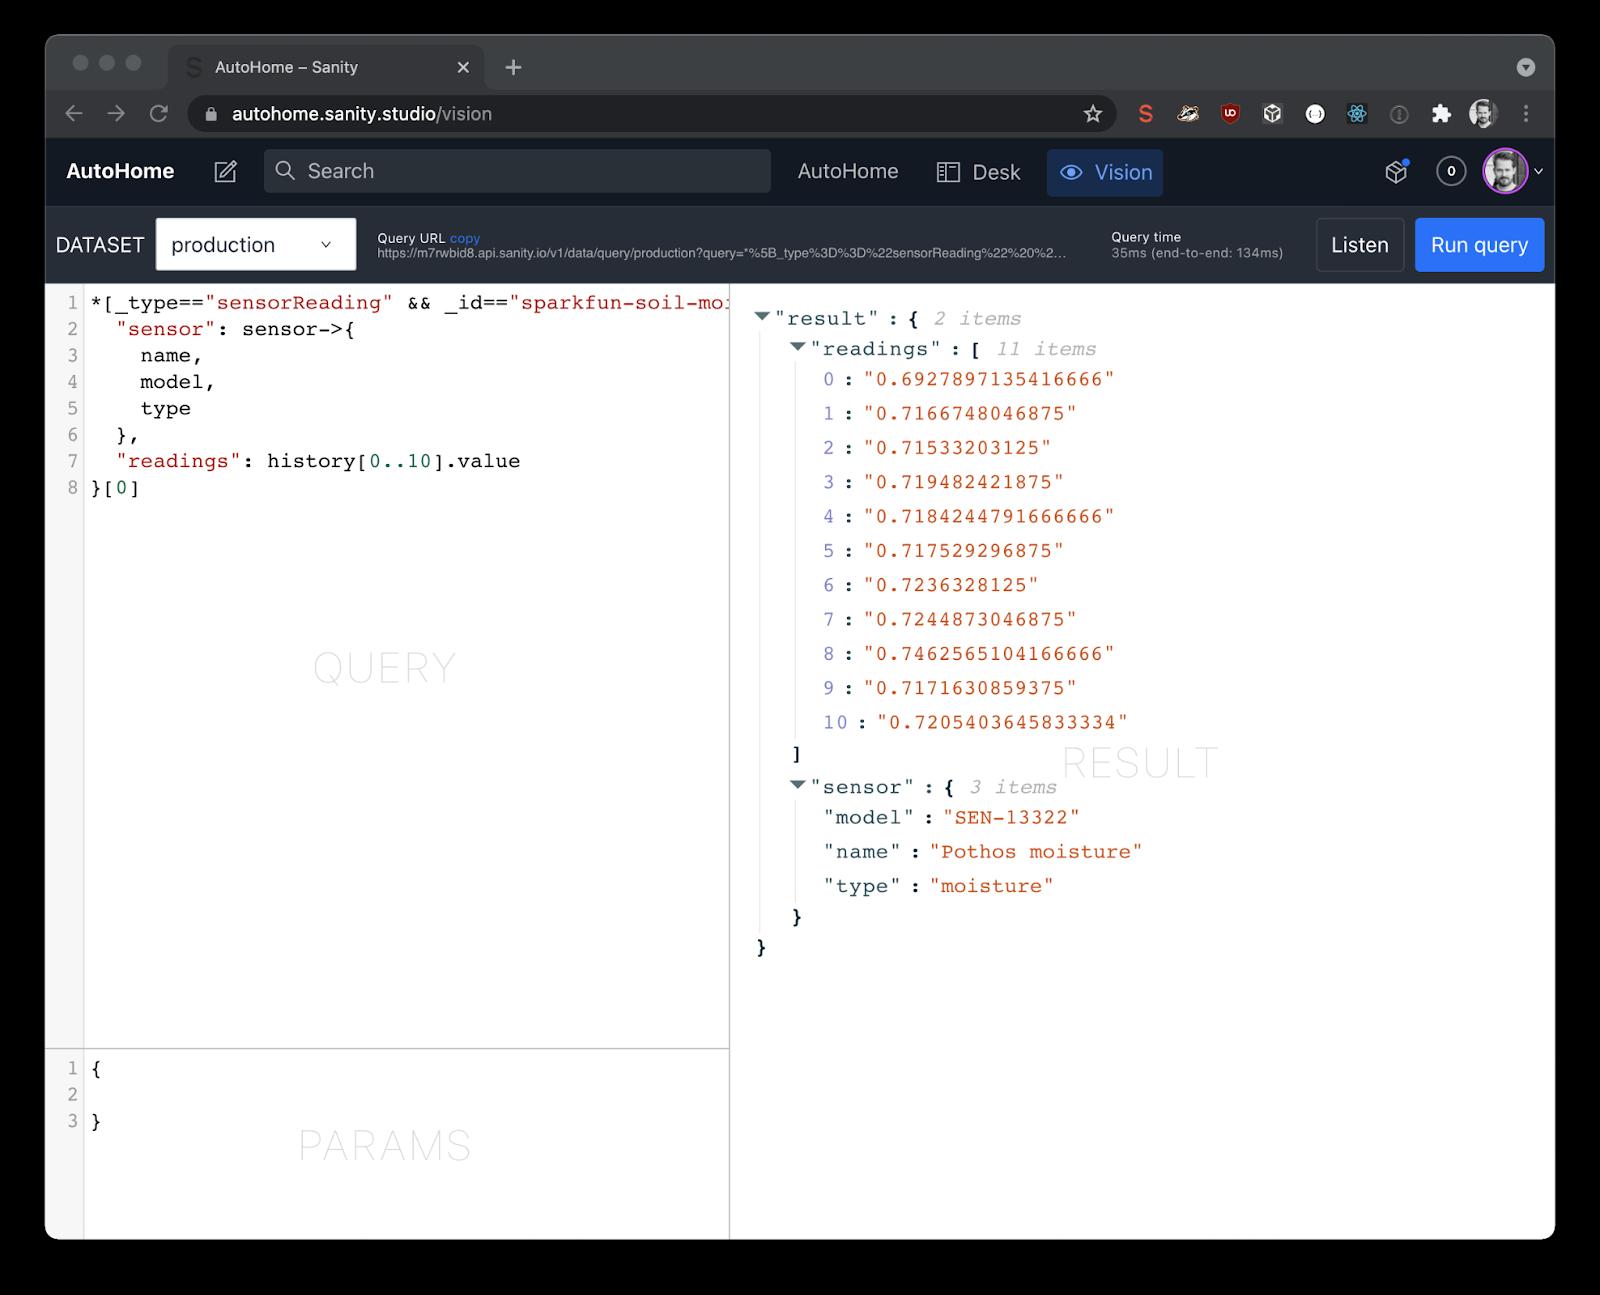Collapse the "sensor" object node
This screenshot has height=1295, width=1600.
[798, 785]
